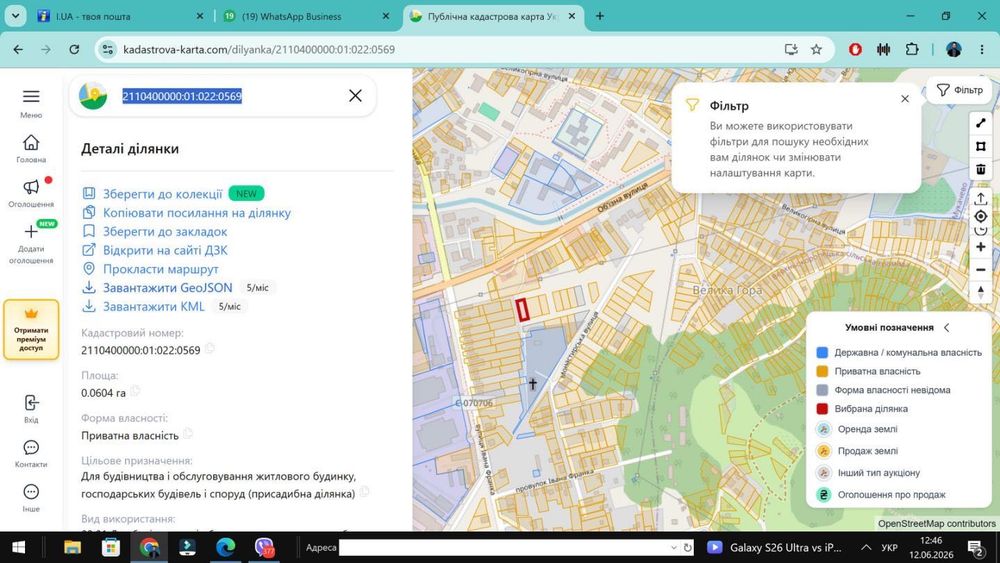The width and height of the screenshot is (1000, 563).
Task: Open the hamburger Меню icon
Action: pos(31,96)
